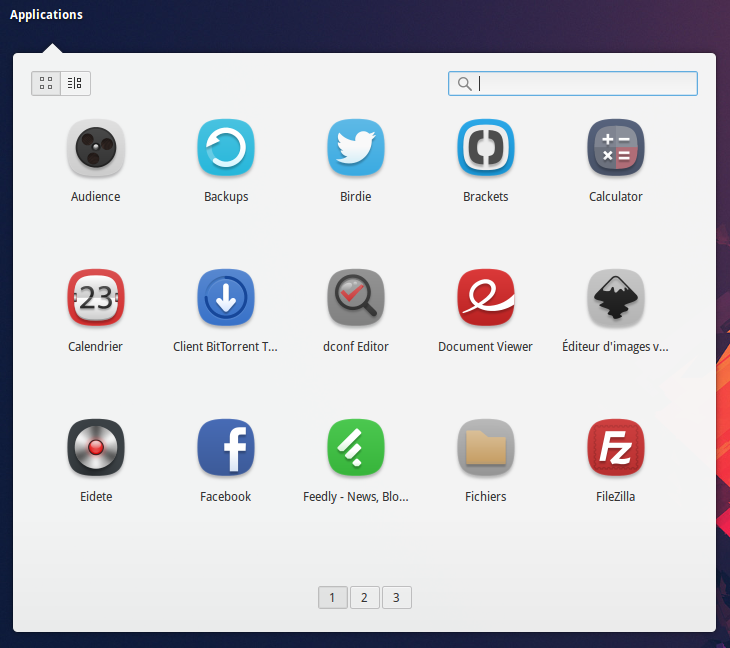Start the Eidete screen recorder icon

point(95,447)
